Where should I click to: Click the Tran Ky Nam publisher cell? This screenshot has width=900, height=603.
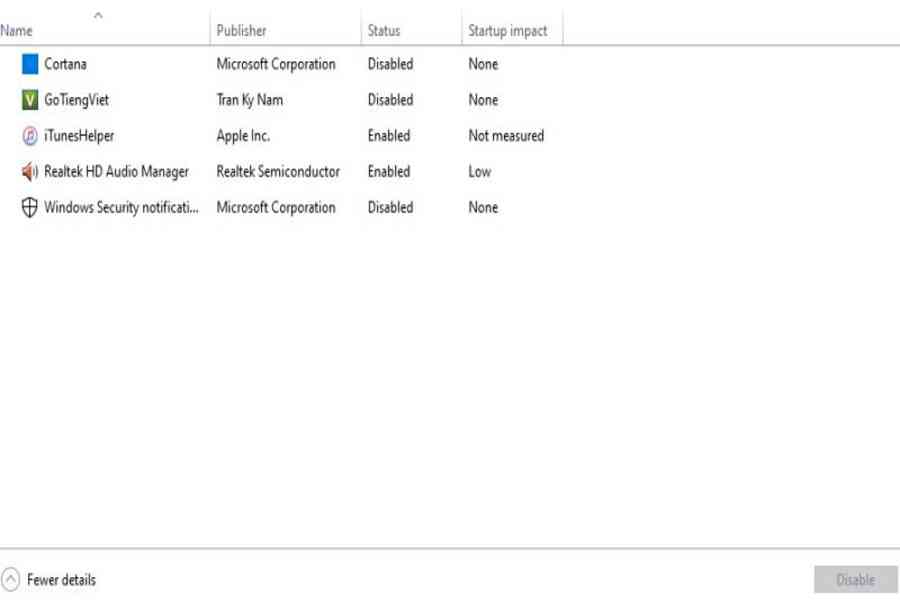[250, 100]
